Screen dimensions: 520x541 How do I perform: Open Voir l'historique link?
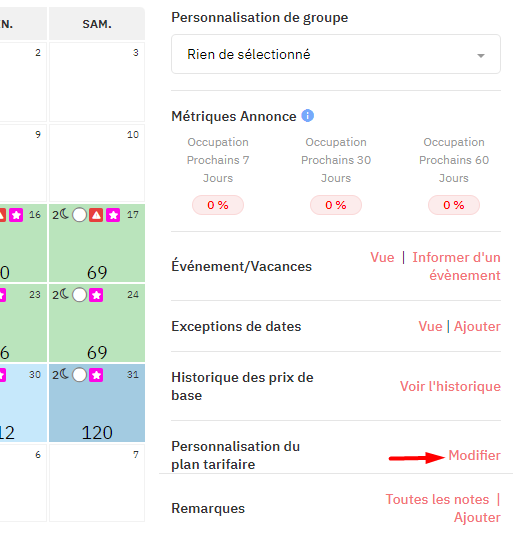click(450, 386)
